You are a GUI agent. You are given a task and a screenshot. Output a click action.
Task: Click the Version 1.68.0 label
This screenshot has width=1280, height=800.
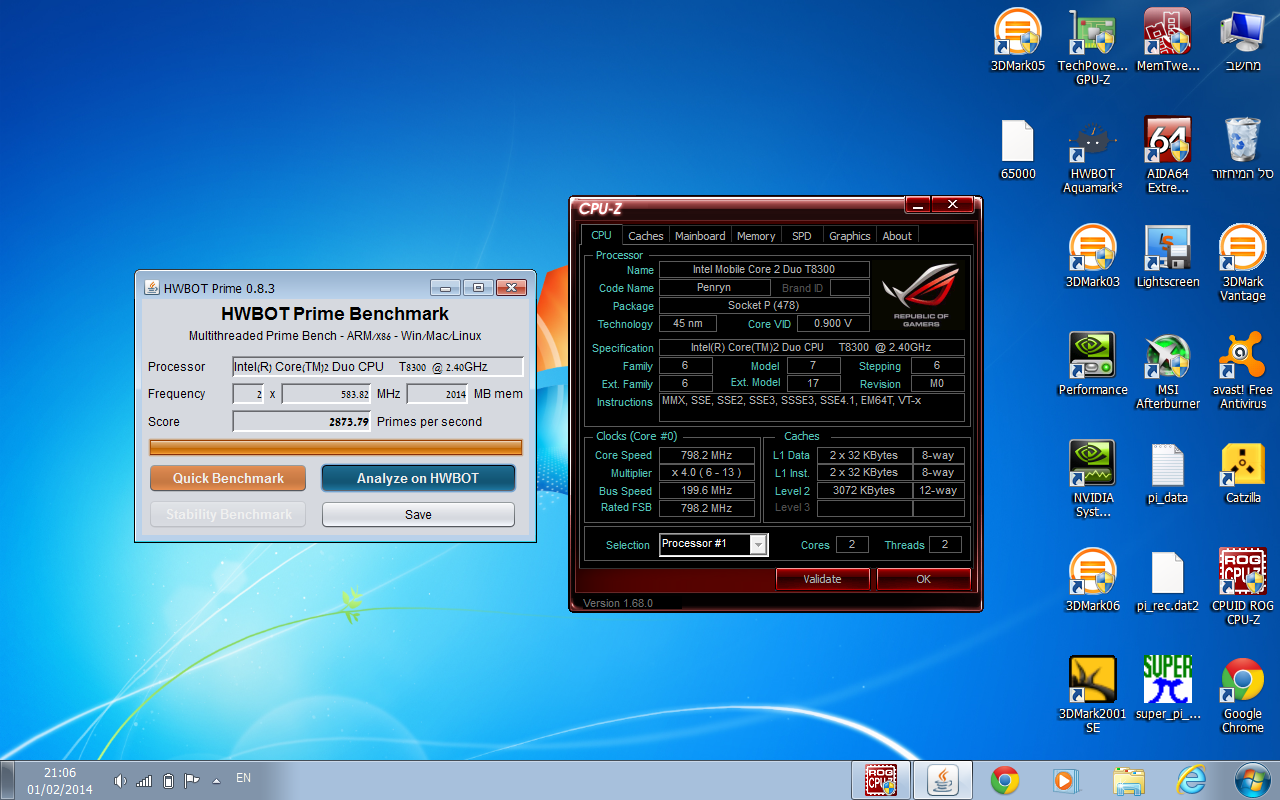pyautogui.click(x=617, y=603)
